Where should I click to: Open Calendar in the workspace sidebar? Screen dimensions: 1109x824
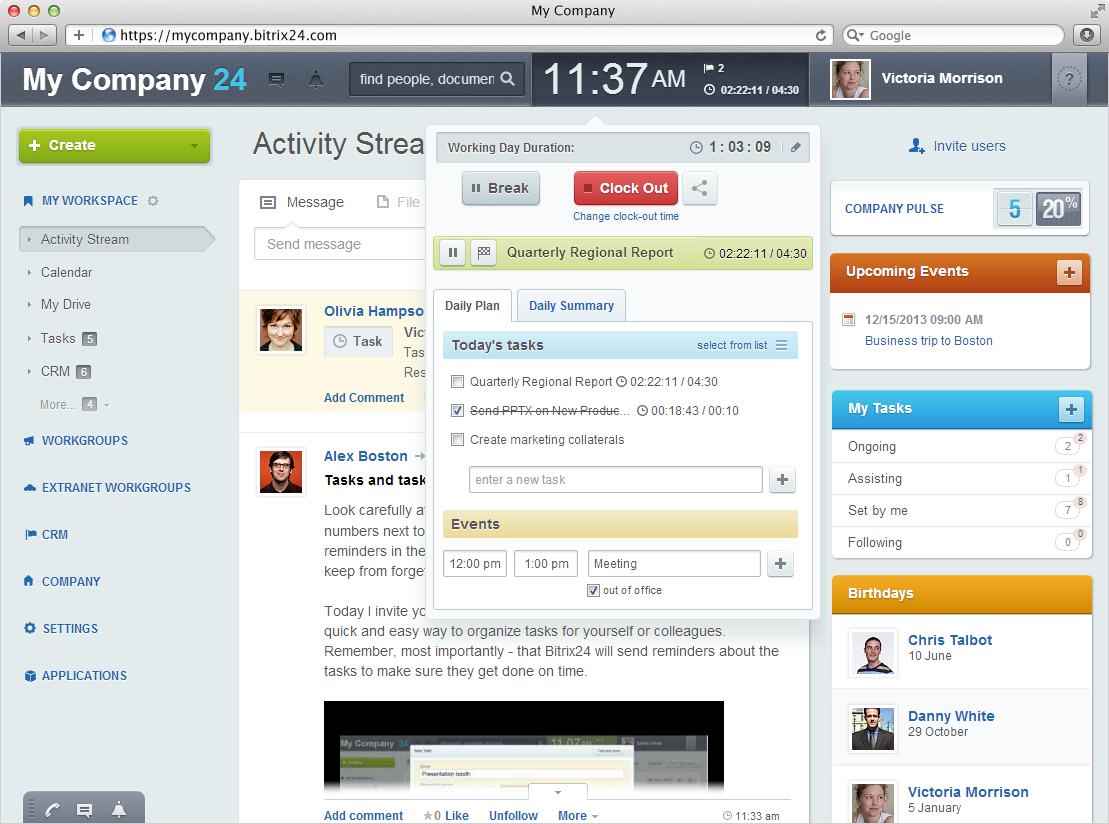(x=66, y=272)
